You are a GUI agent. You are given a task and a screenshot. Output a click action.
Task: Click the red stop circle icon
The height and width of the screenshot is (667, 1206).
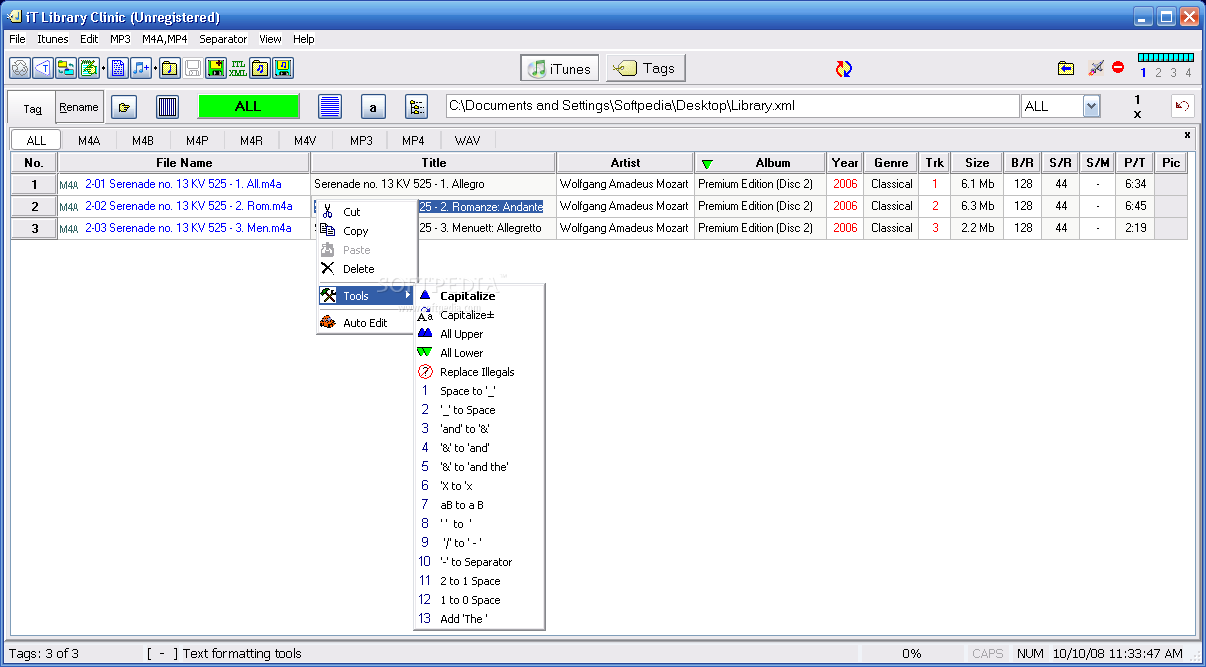[1118, 68]
